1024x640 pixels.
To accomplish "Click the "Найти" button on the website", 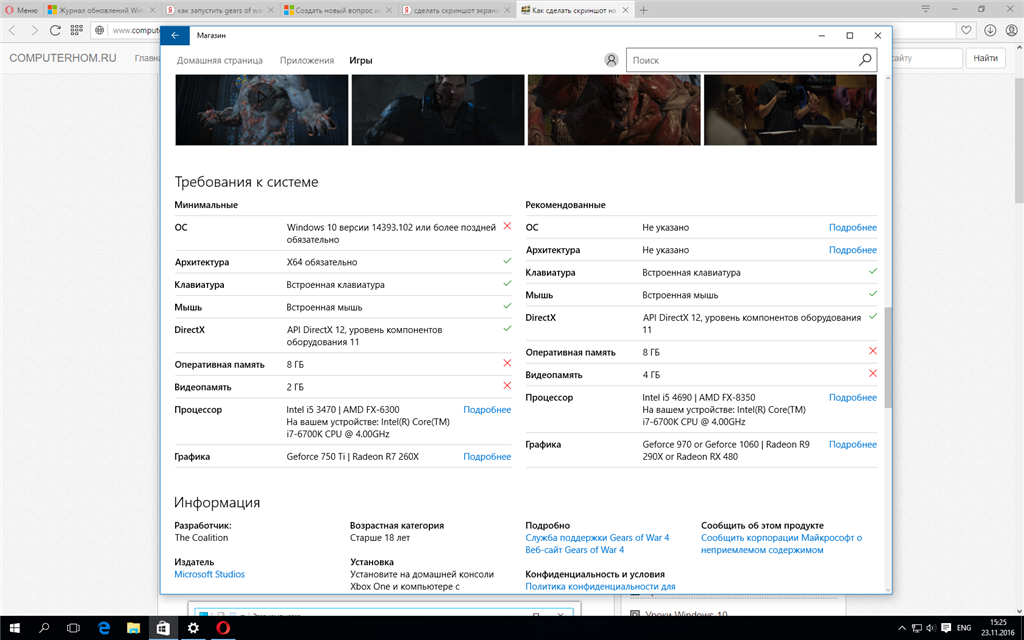I will pyautogui.click(x=985, y=58).
